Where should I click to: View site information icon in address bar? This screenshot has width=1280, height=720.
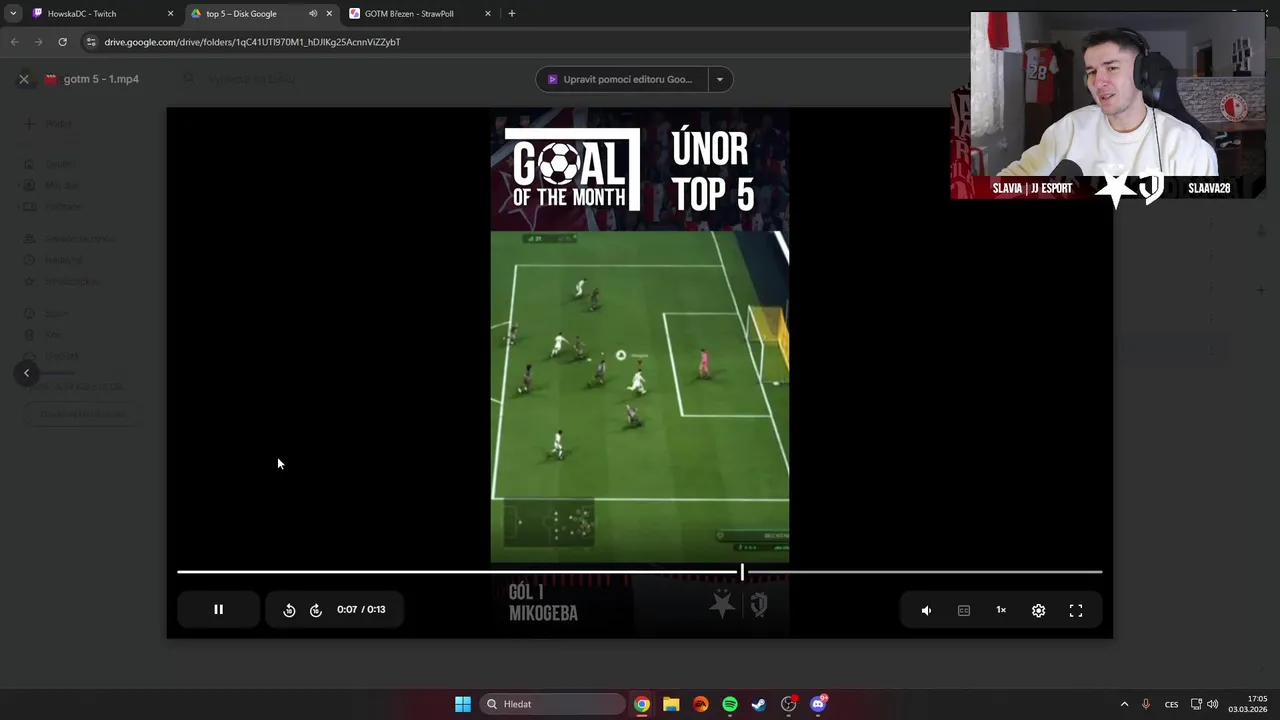coord(91,42)
